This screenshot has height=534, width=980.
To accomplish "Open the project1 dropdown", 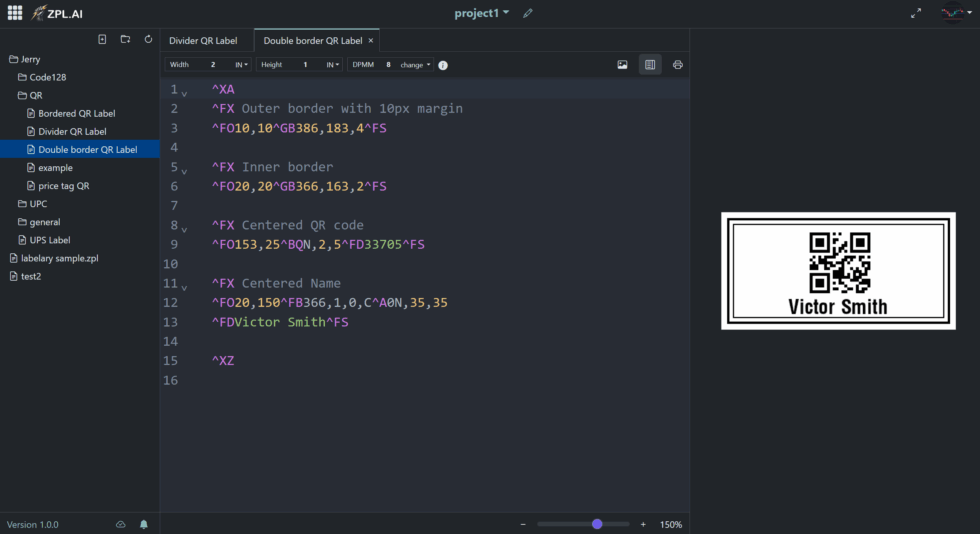I will 482,13.
